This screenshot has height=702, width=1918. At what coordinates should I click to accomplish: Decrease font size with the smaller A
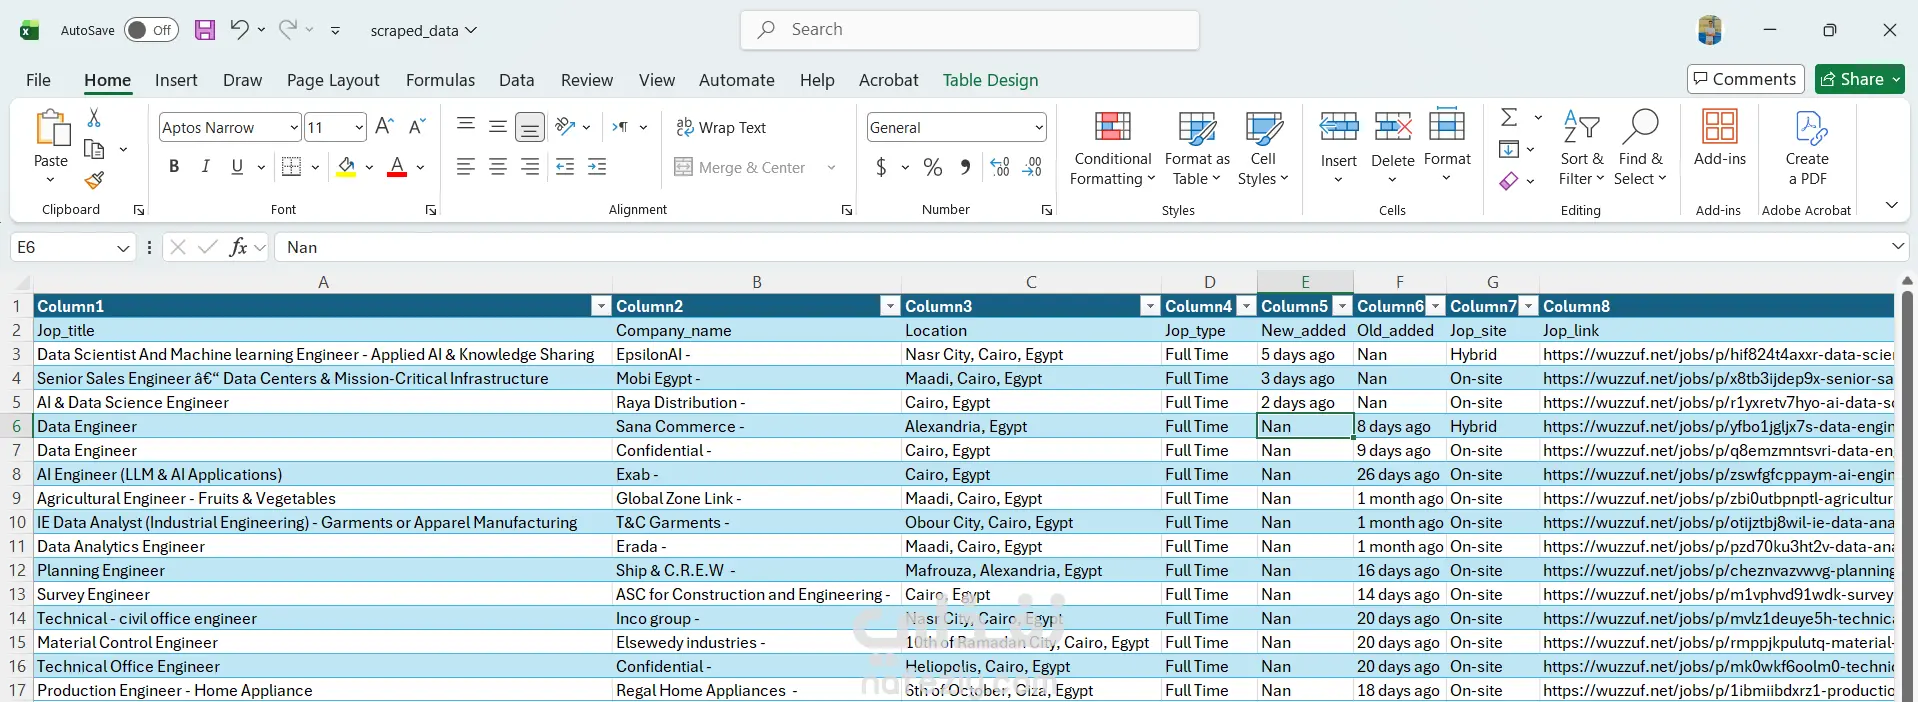pyautogui.click(x=418, y=127)
